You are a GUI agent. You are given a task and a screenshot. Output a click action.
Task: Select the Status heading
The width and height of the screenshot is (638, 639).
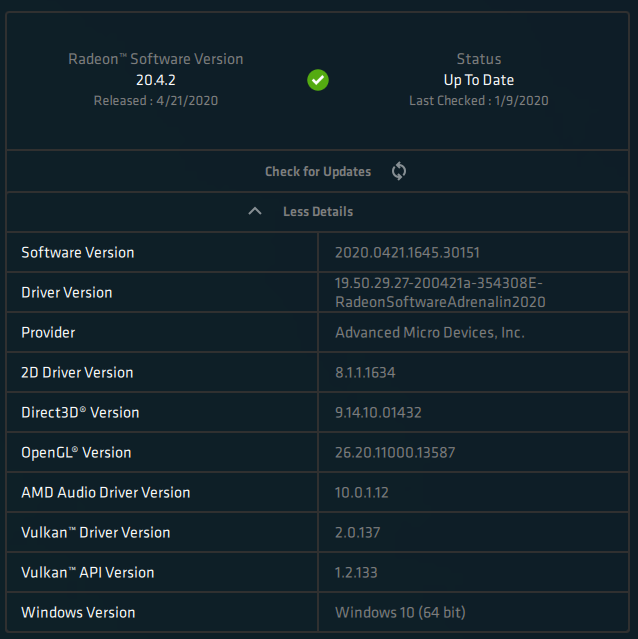pyautogui.click(x=479, y=59)
